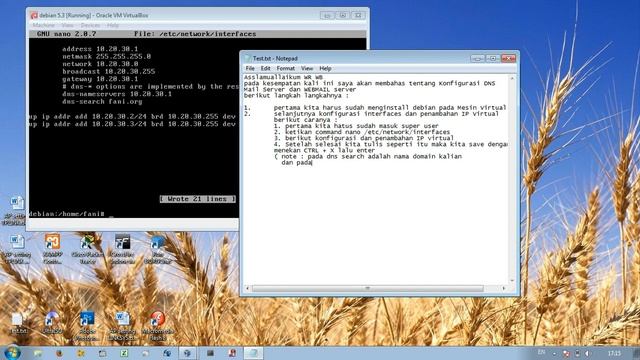This screenshot has height=360, width=640.
Task: Open the Macromedia Flash desktop shortcut
Action: click(158, 325)
